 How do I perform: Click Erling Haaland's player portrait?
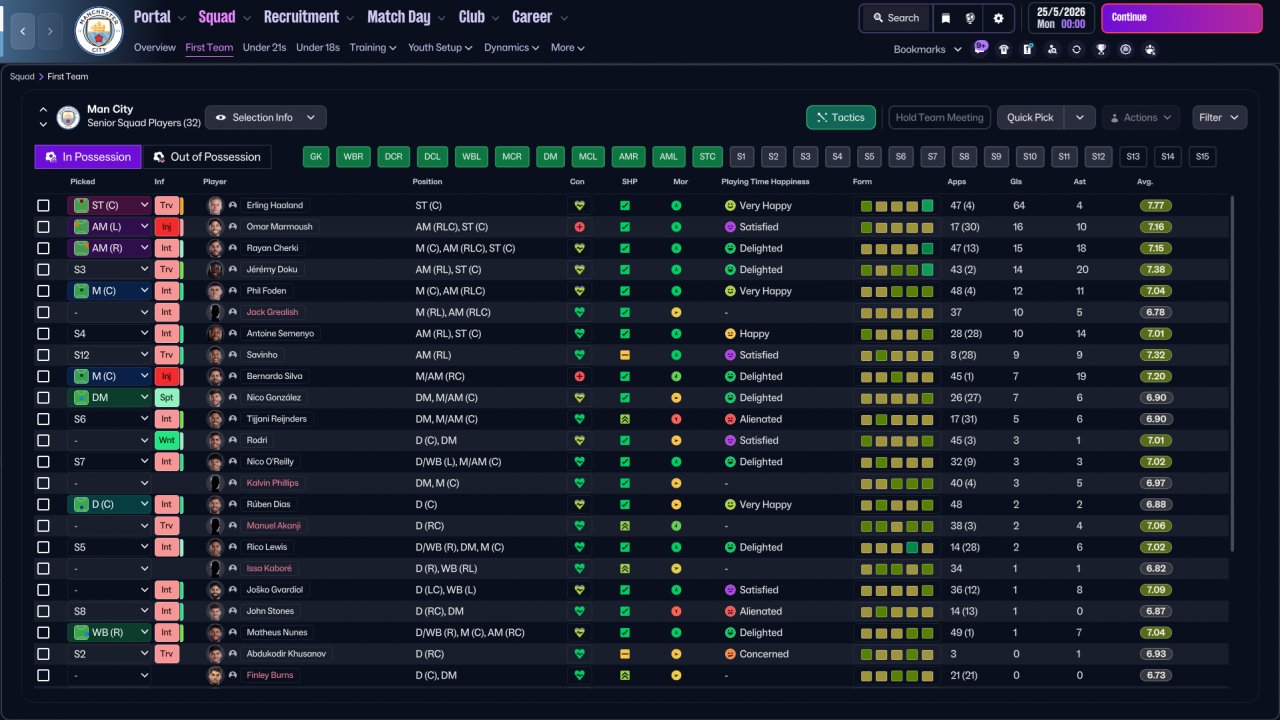[215, 206]
